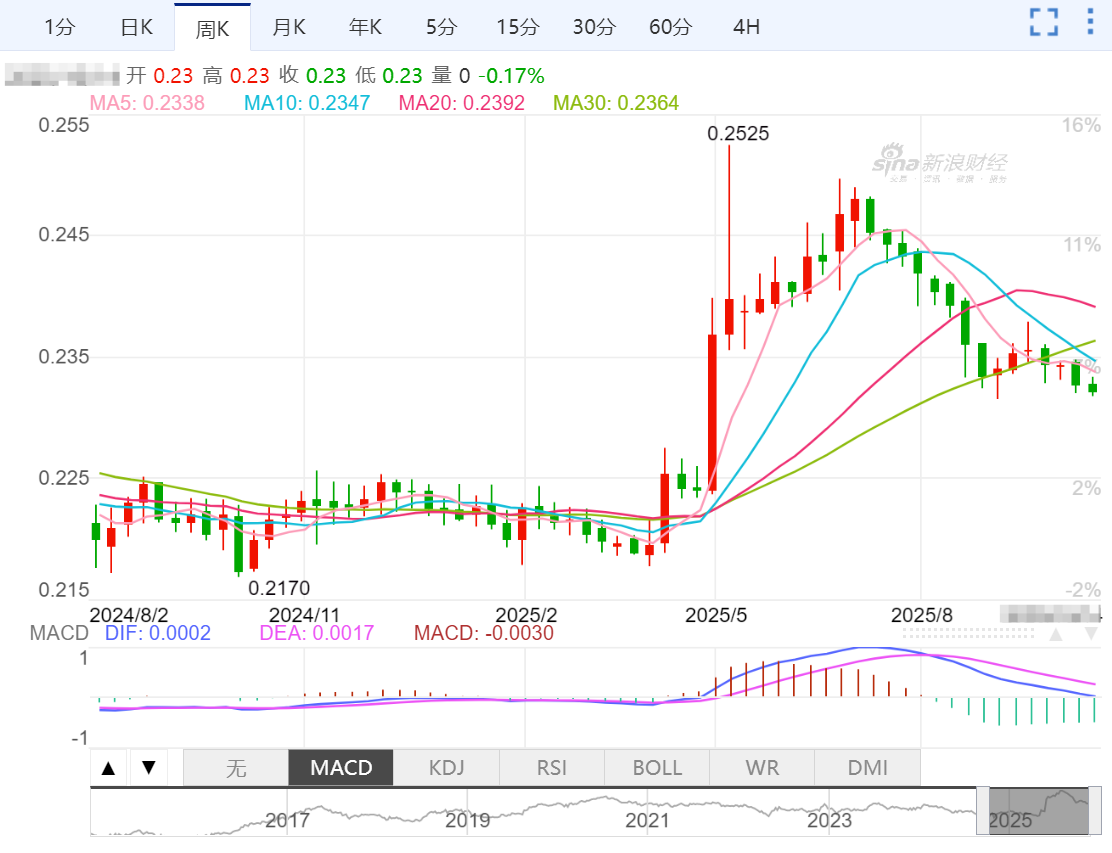Select the 4H timeframe tab

tap(746, 27)
